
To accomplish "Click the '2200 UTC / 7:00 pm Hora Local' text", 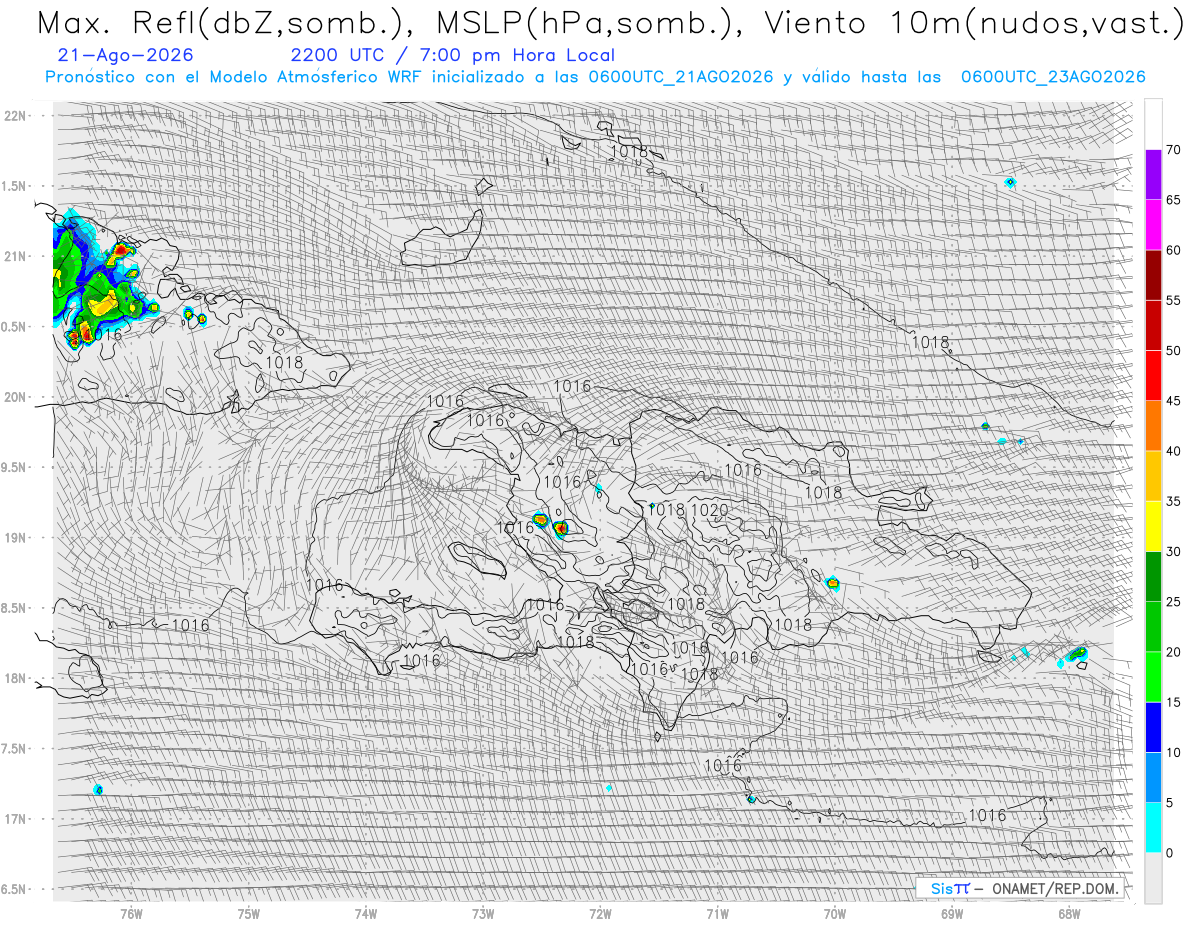I will (x=453, y=56).
